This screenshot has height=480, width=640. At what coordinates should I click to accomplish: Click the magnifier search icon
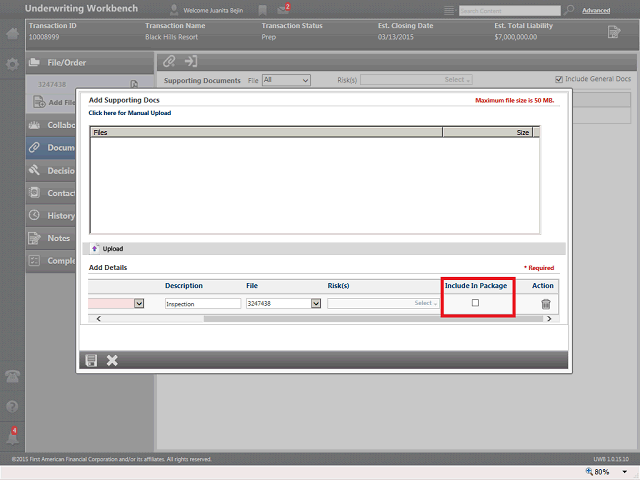568,10
